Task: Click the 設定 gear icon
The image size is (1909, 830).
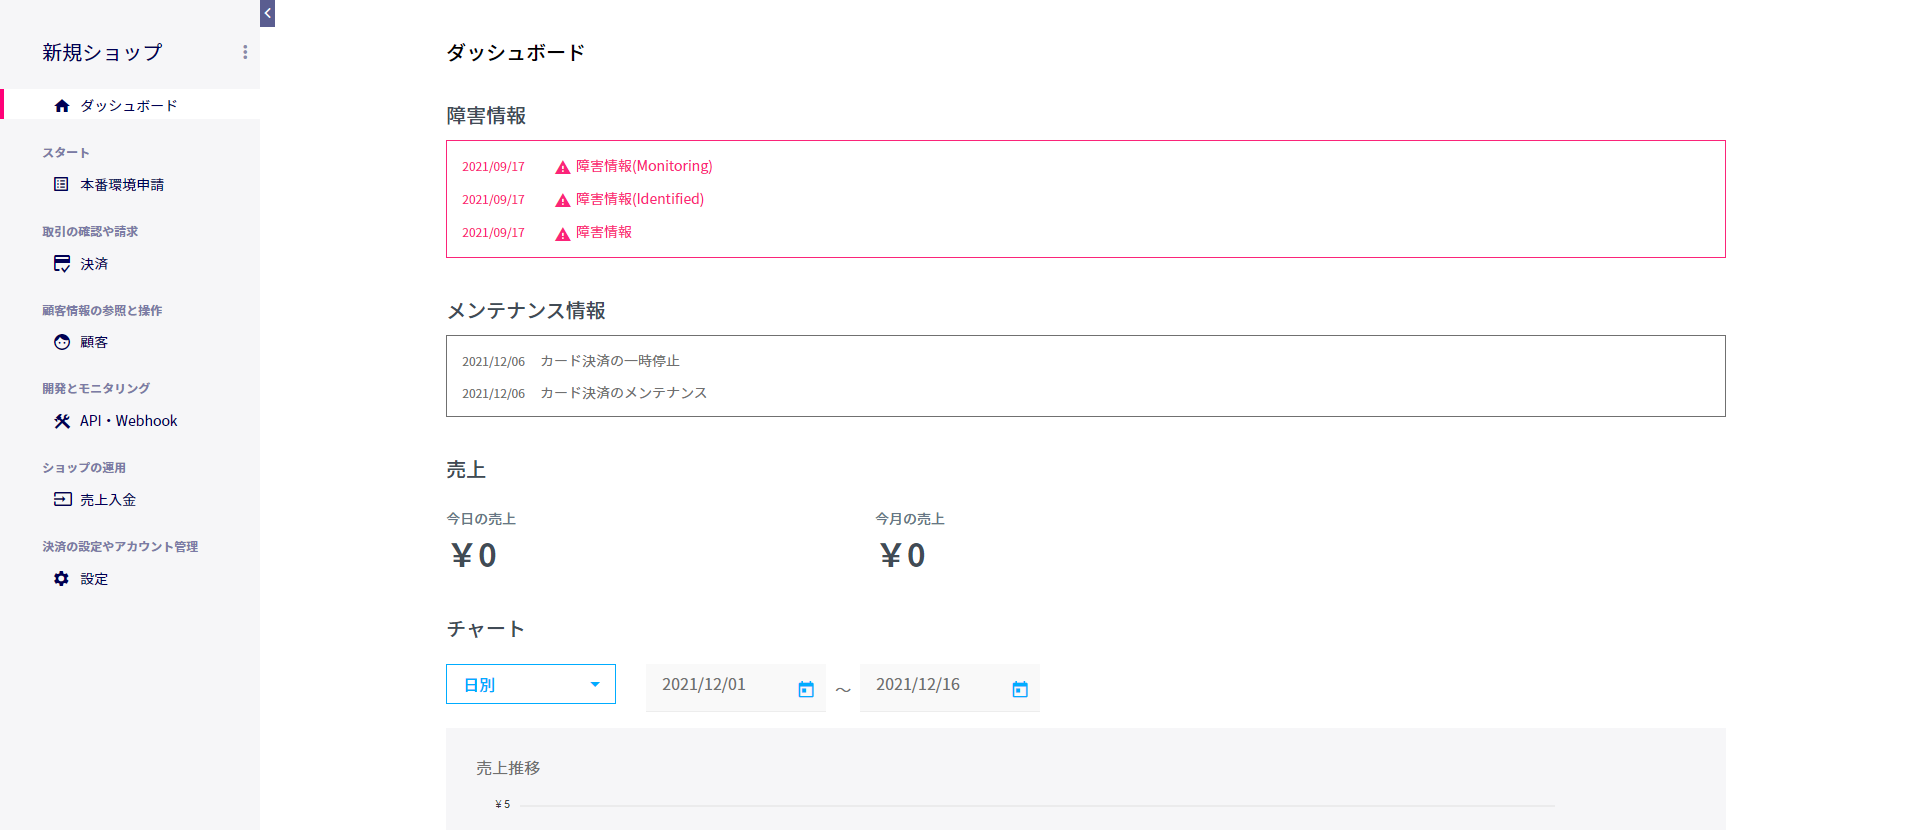Action: click(61, 578)
